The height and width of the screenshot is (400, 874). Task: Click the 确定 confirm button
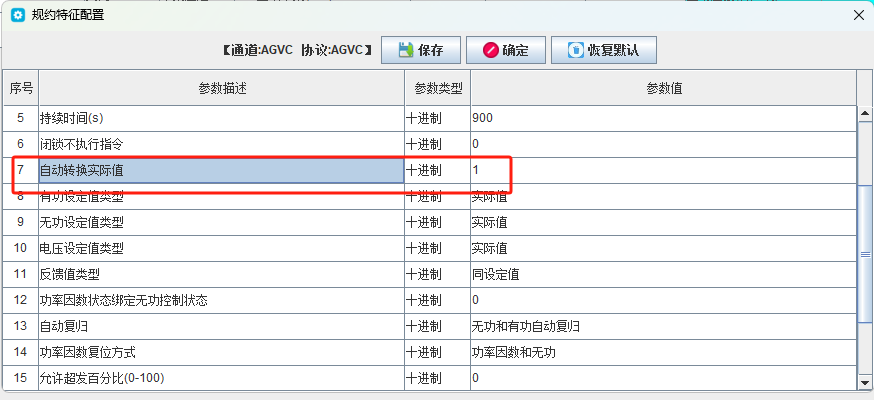[506, 50]
